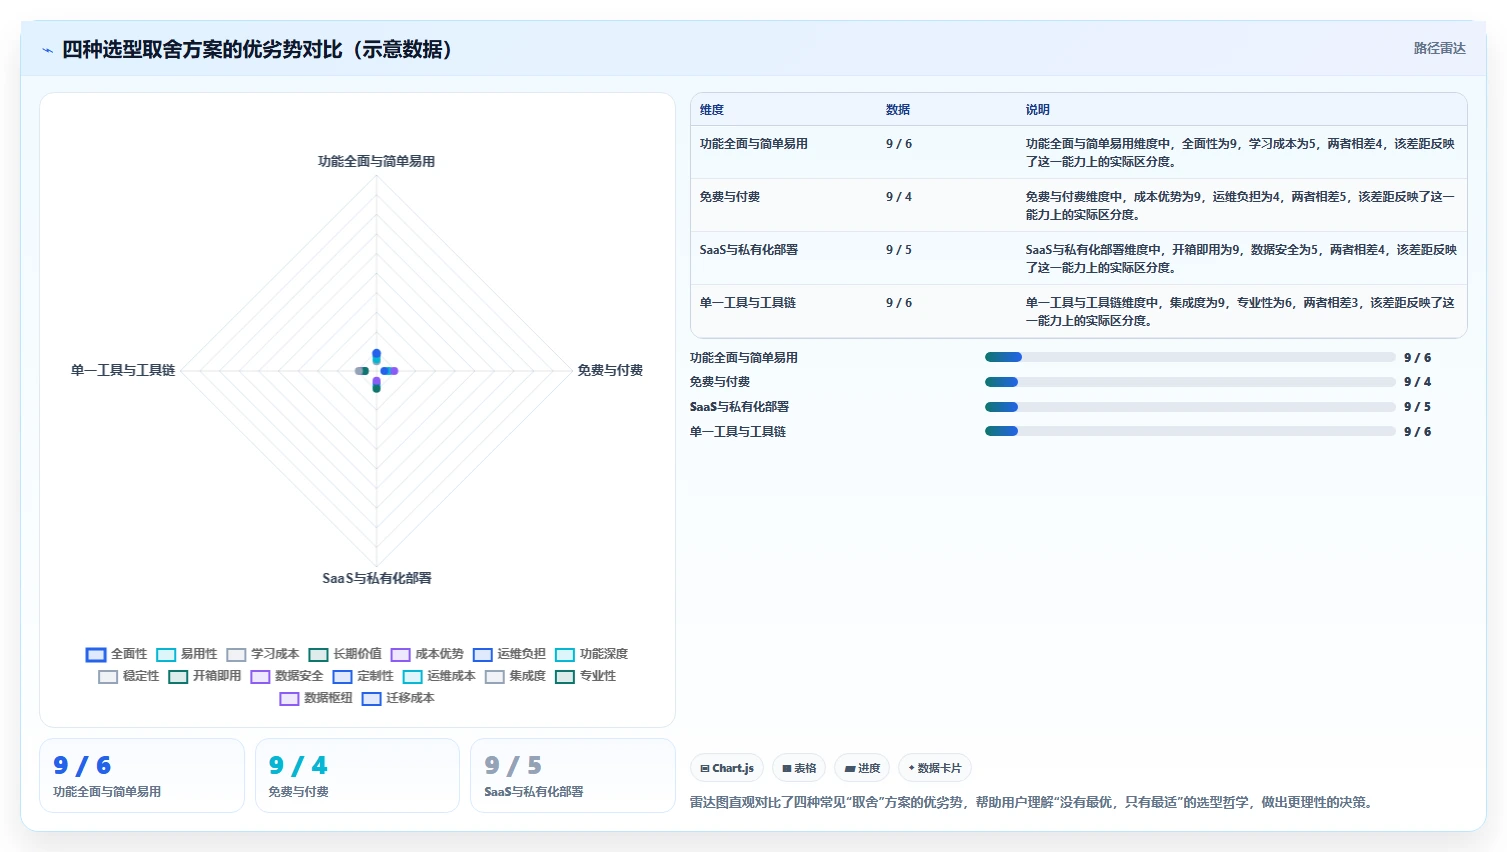The width and height of the screenshot is (1507, 852).
Task: Click the 路径雷达 tag in the header
Action: pos(1439,49)
